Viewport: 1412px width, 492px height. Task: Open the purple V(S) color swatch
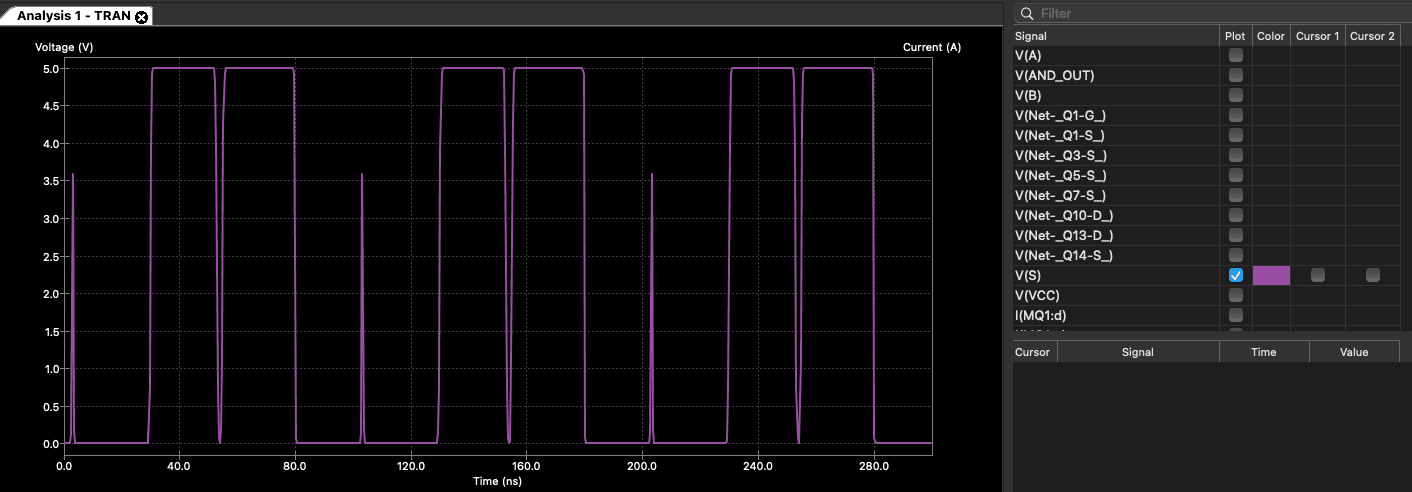click(x=1271, y=275)
